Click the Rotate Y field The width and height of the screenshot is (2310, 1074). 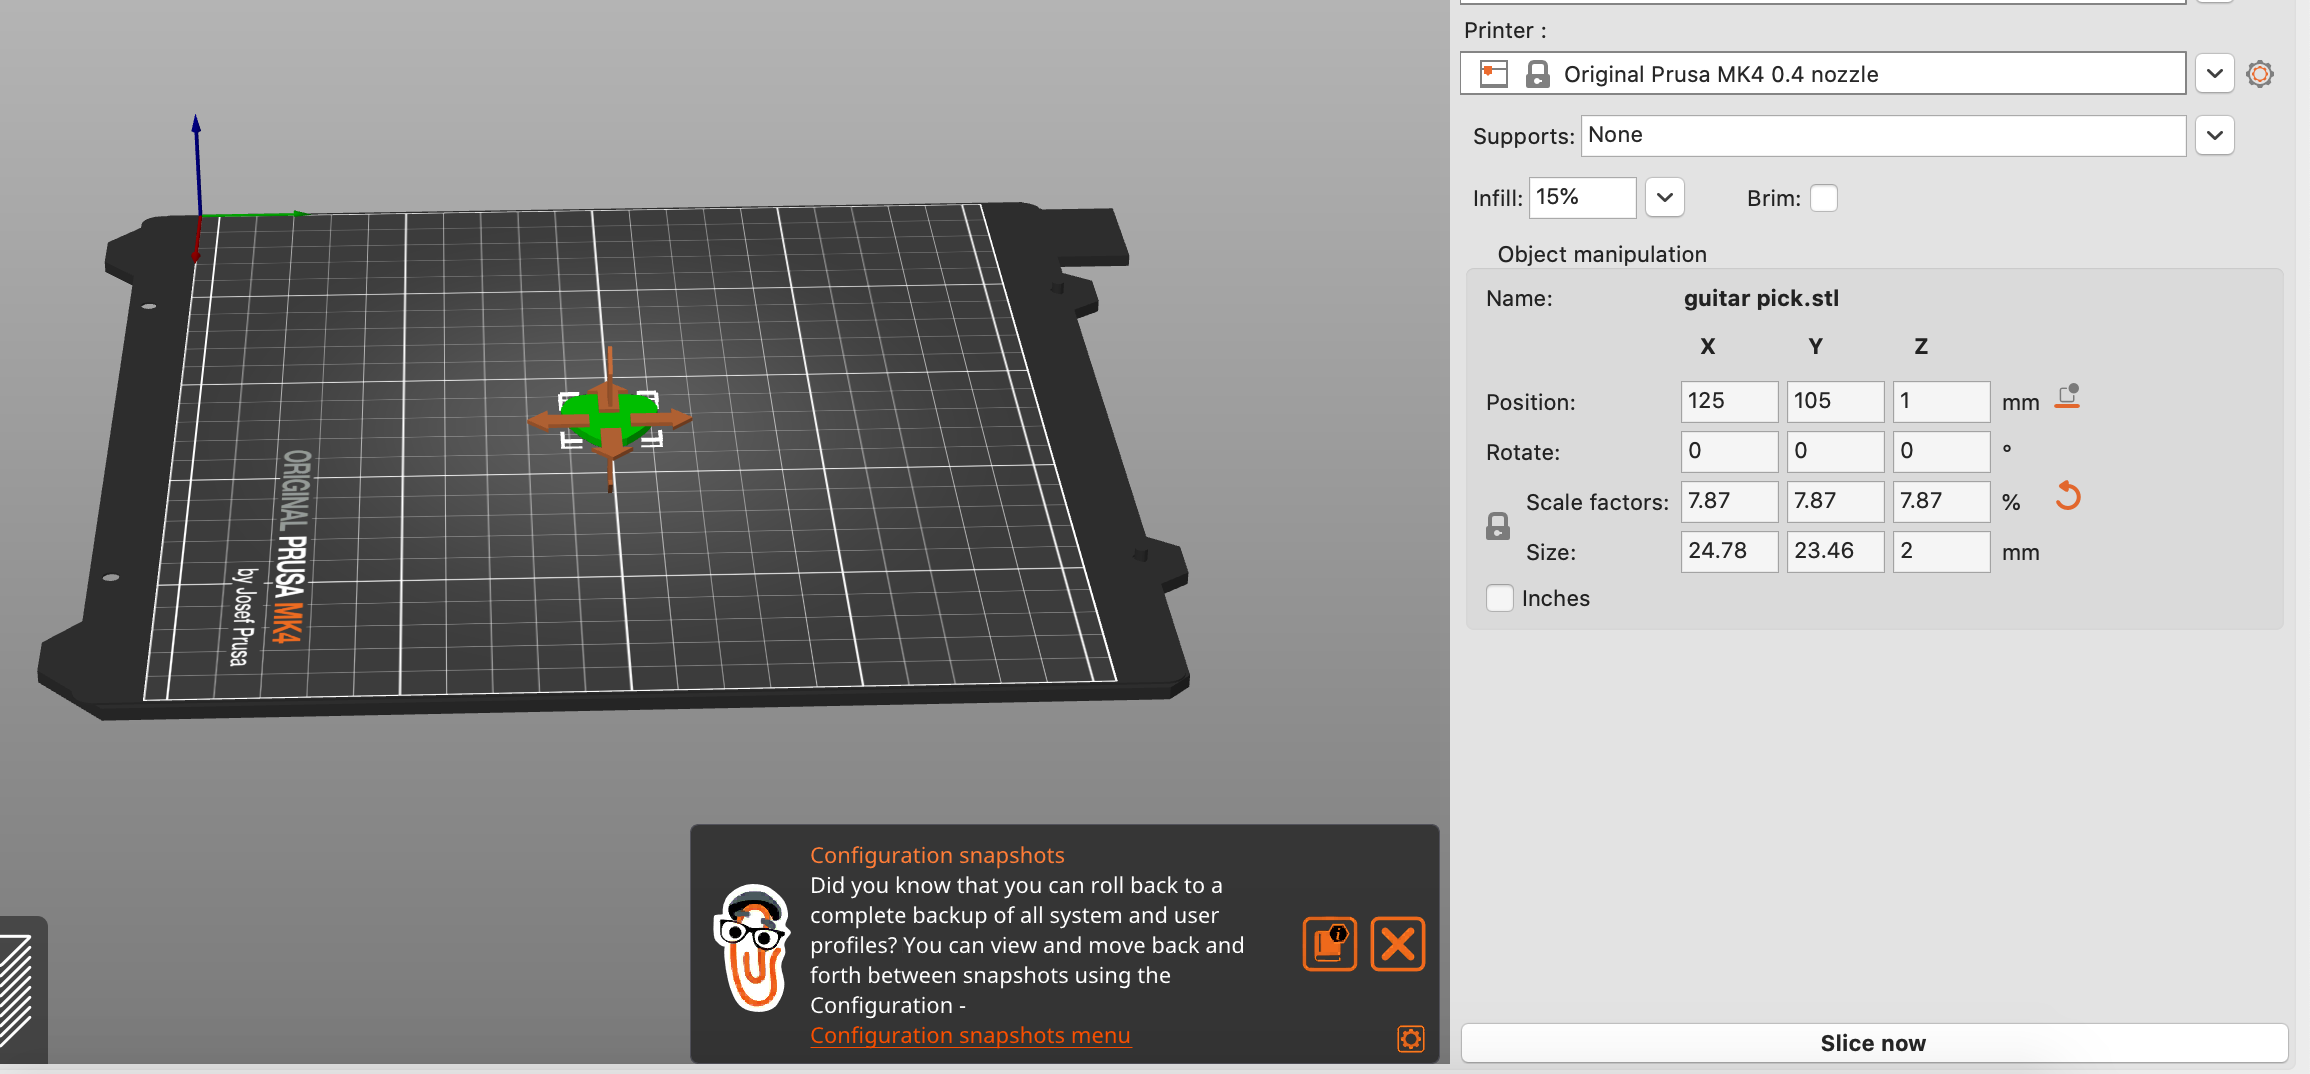point(1836,451)
